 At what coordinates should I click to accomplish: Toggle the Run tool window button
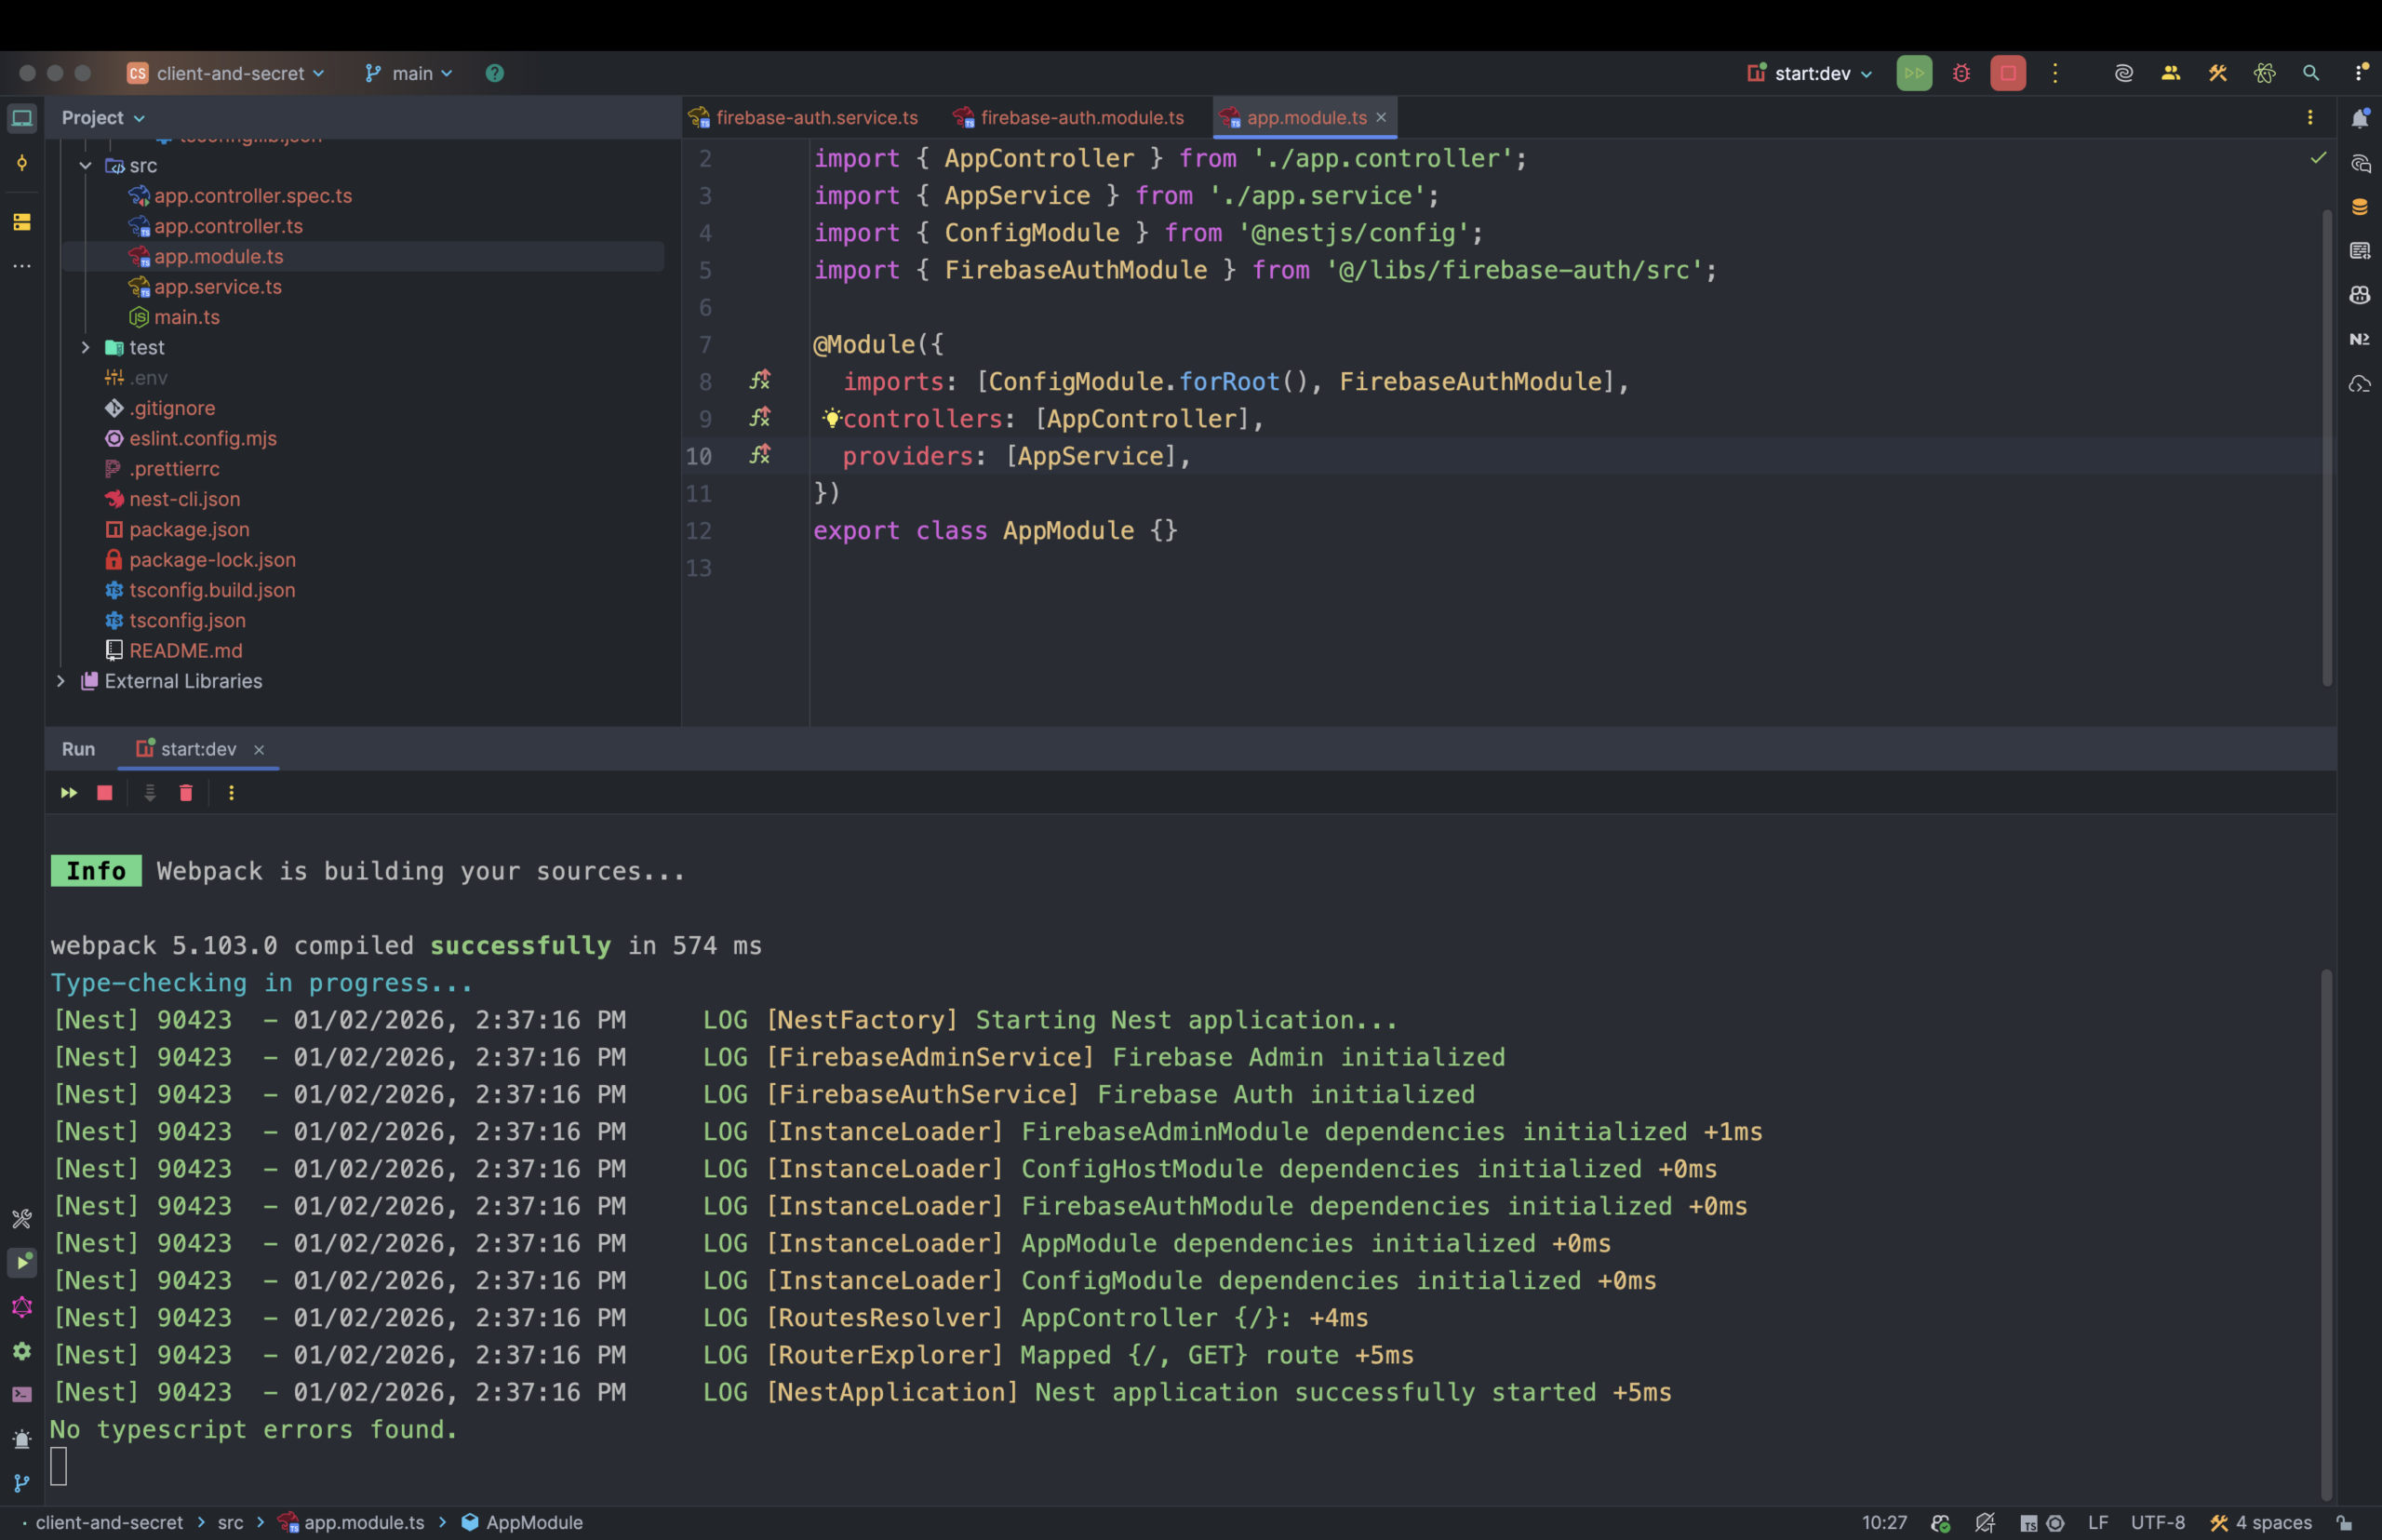click(x=22, y=1262)
